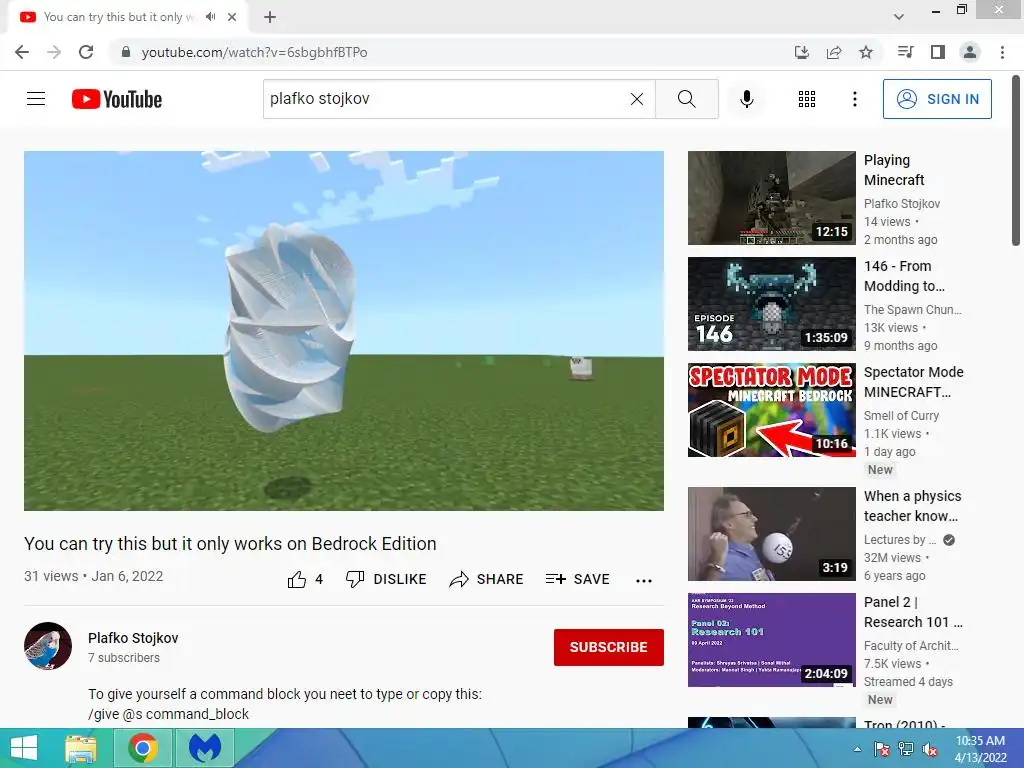Open Playing Minecraft video thumbnail

pos(771,198)
